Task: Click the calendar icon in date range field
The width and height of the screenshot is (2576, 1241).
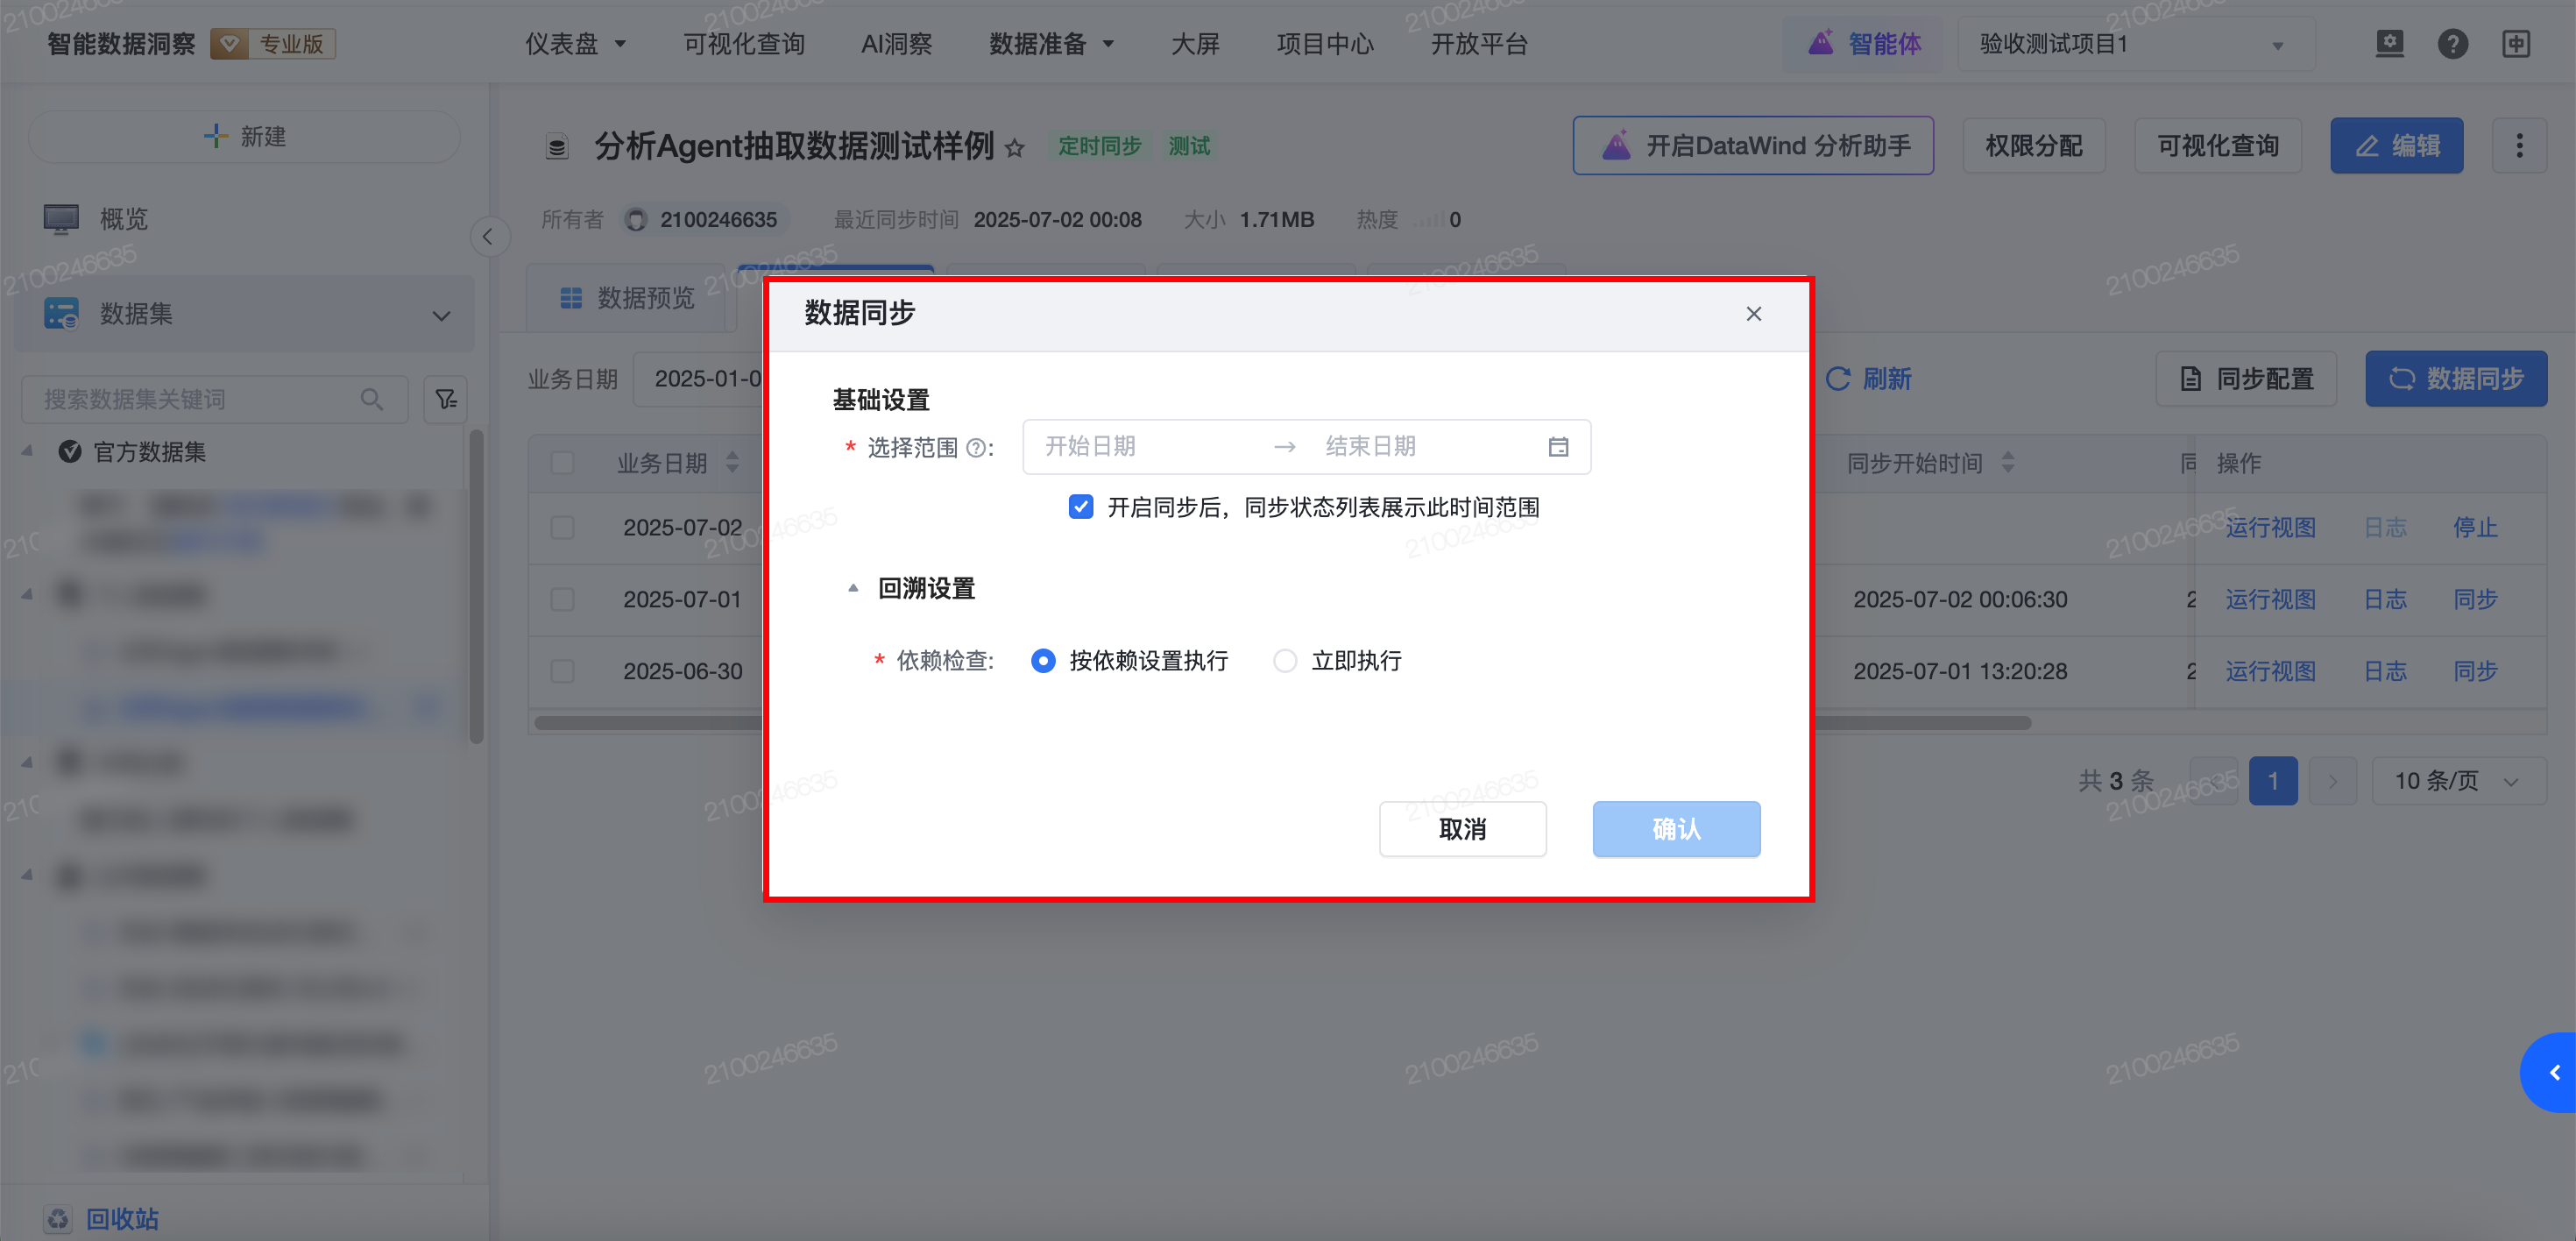Action: (x=1557, y=447)
